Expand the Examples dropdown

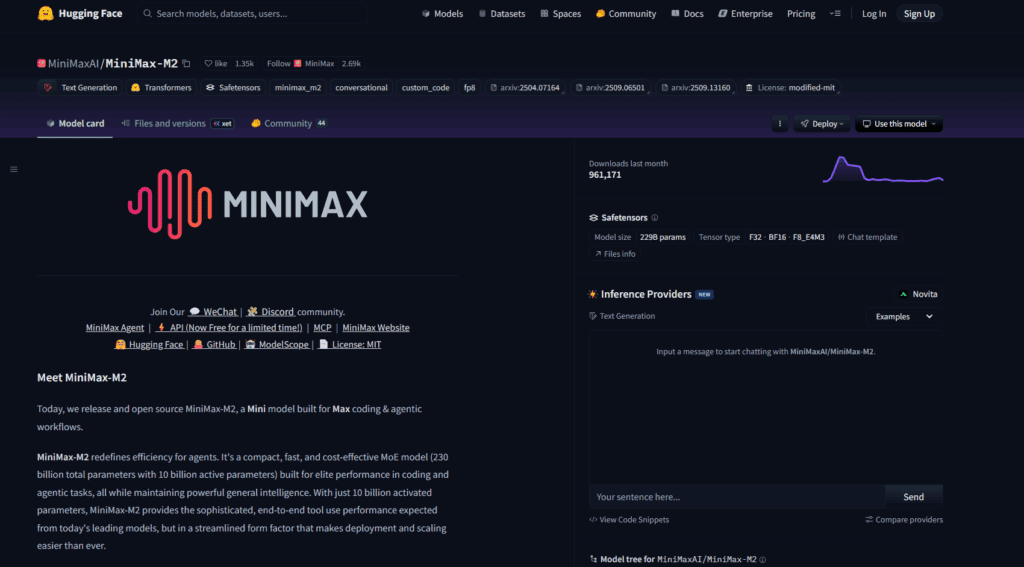click(904, 316)
